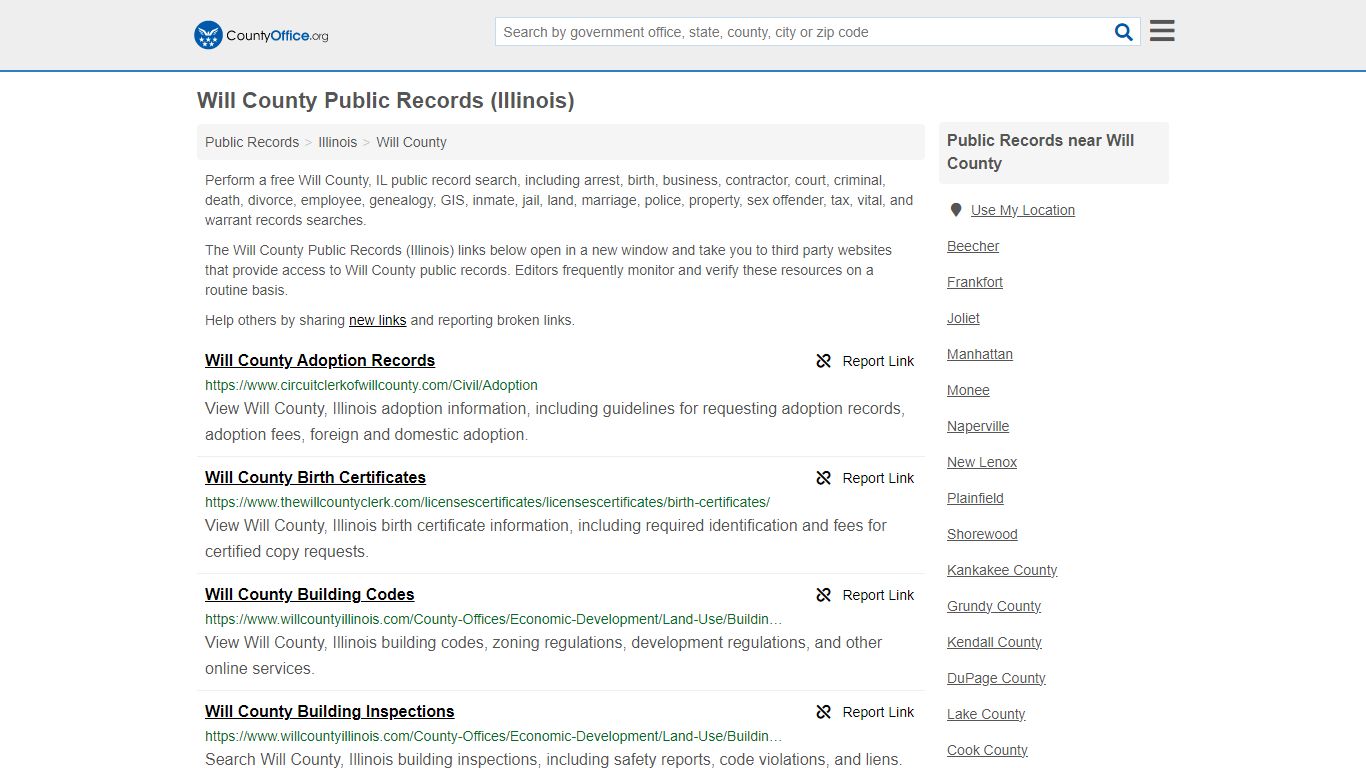This screenshot has width=1366, height=768.
Task: Click the building inspections description text
Action: pos(553,759)
